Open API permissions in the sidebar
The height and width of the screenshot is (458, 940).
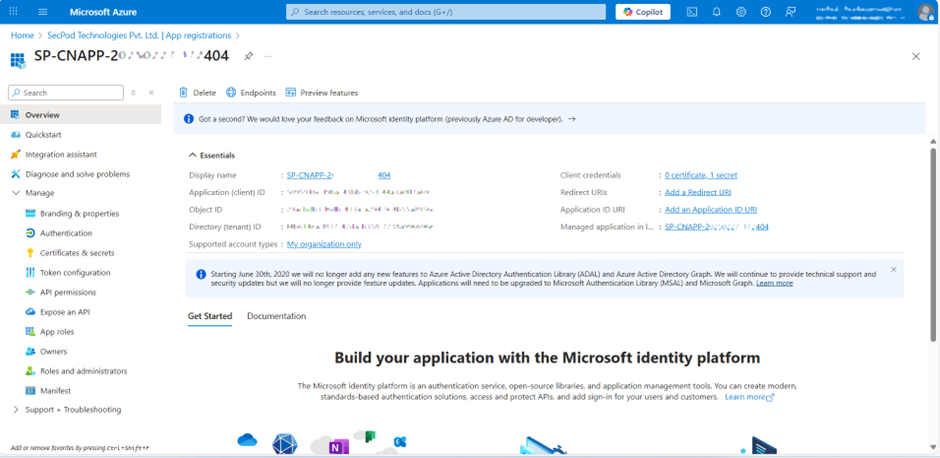(68, 292)
